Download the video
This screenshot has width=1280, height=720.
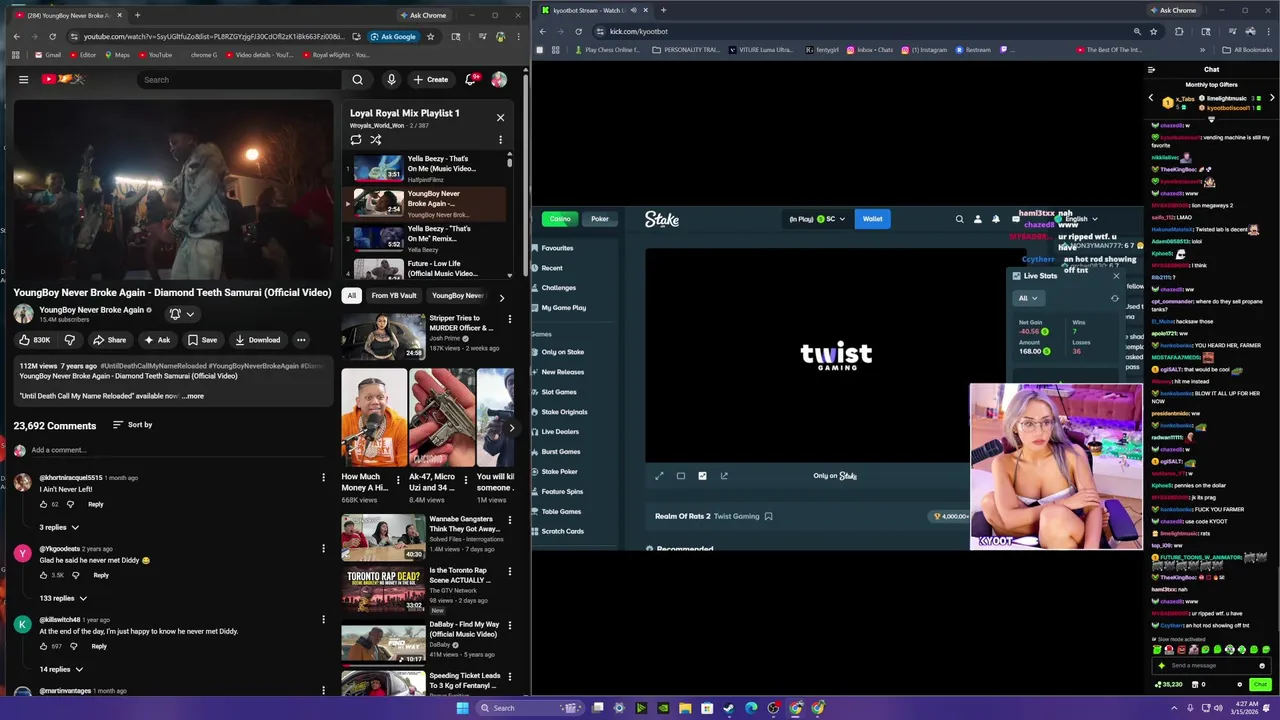258,340
